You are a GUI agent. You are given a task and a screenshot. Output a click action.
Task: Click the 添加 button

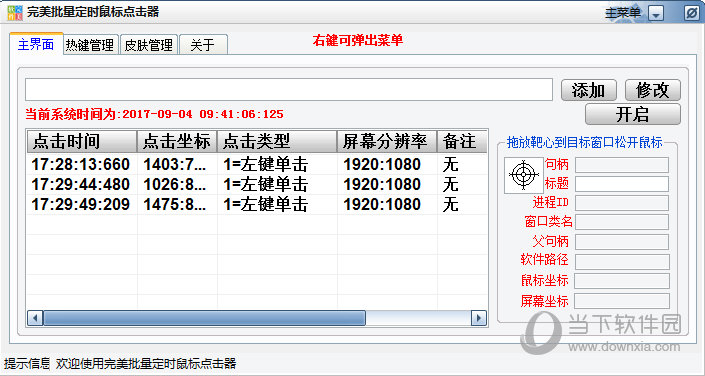coord(589,90)
